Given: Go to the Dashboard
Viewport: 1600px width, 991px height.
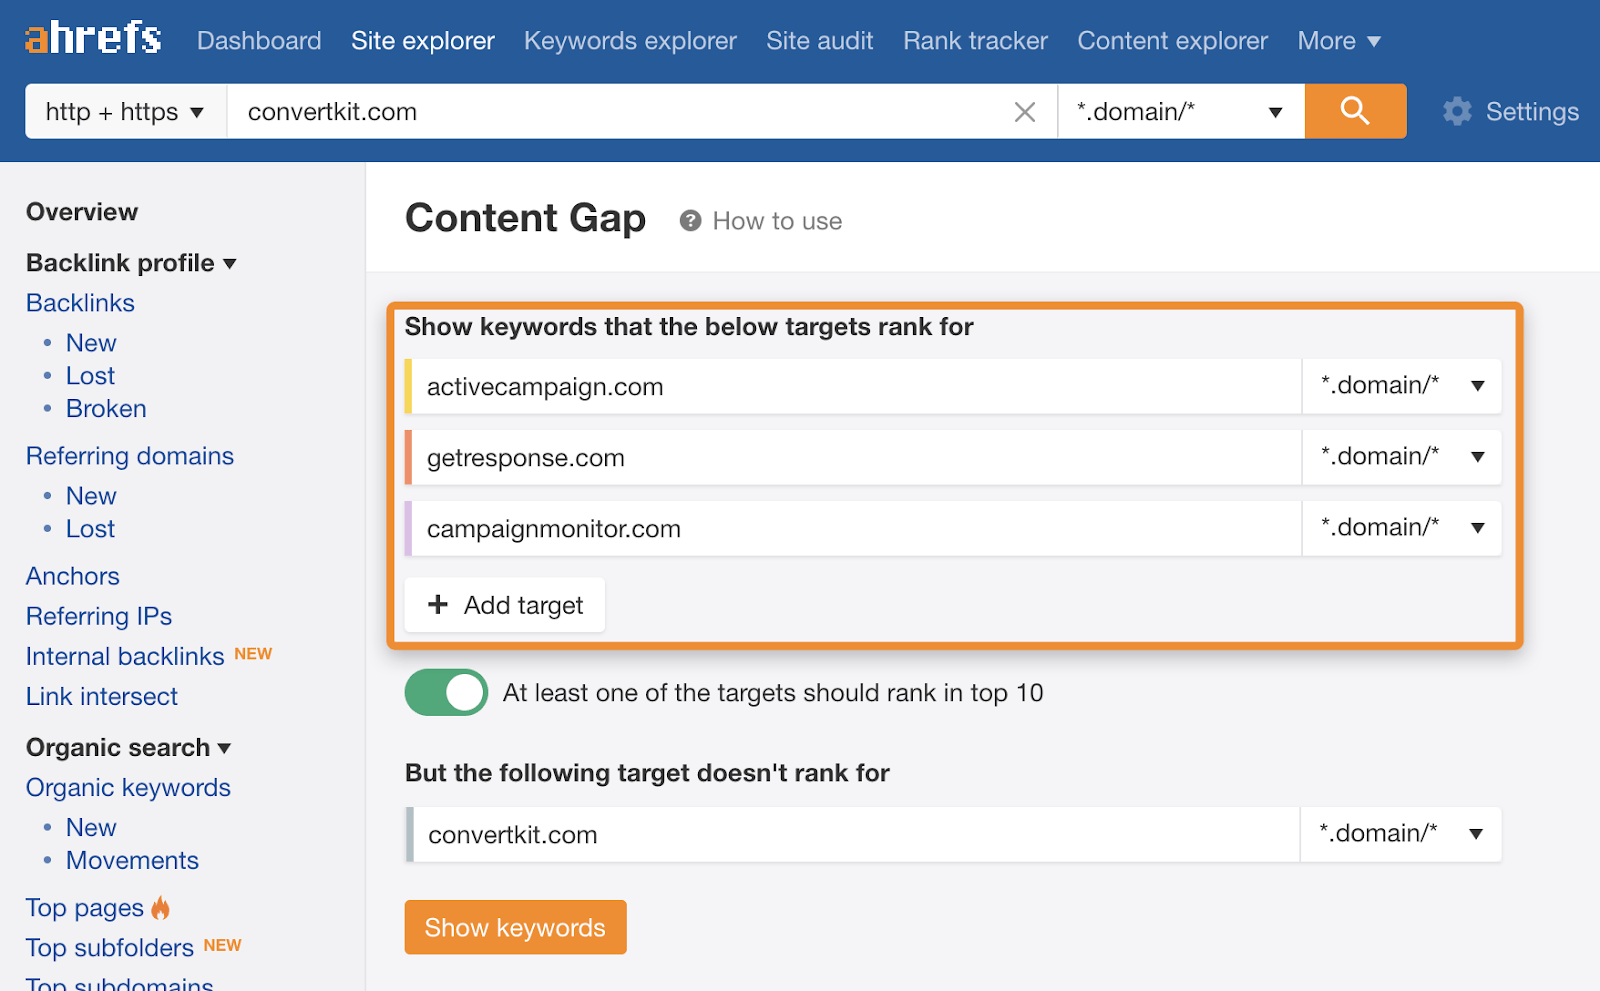Looking at the screenshot, I should 258,40.
